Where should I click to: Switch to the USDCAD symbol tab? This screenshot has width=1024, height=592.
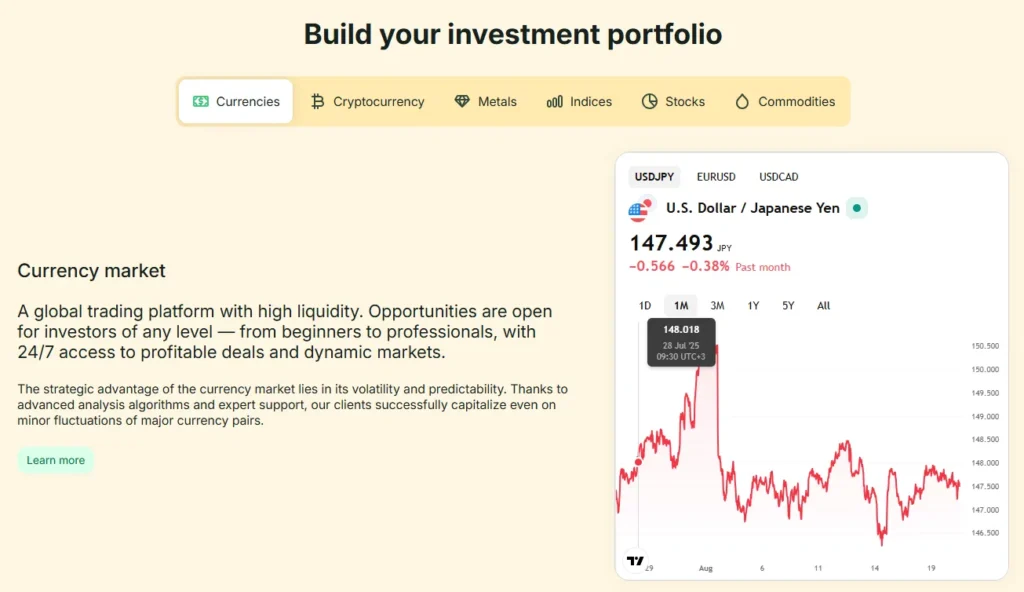coord(779,177)
